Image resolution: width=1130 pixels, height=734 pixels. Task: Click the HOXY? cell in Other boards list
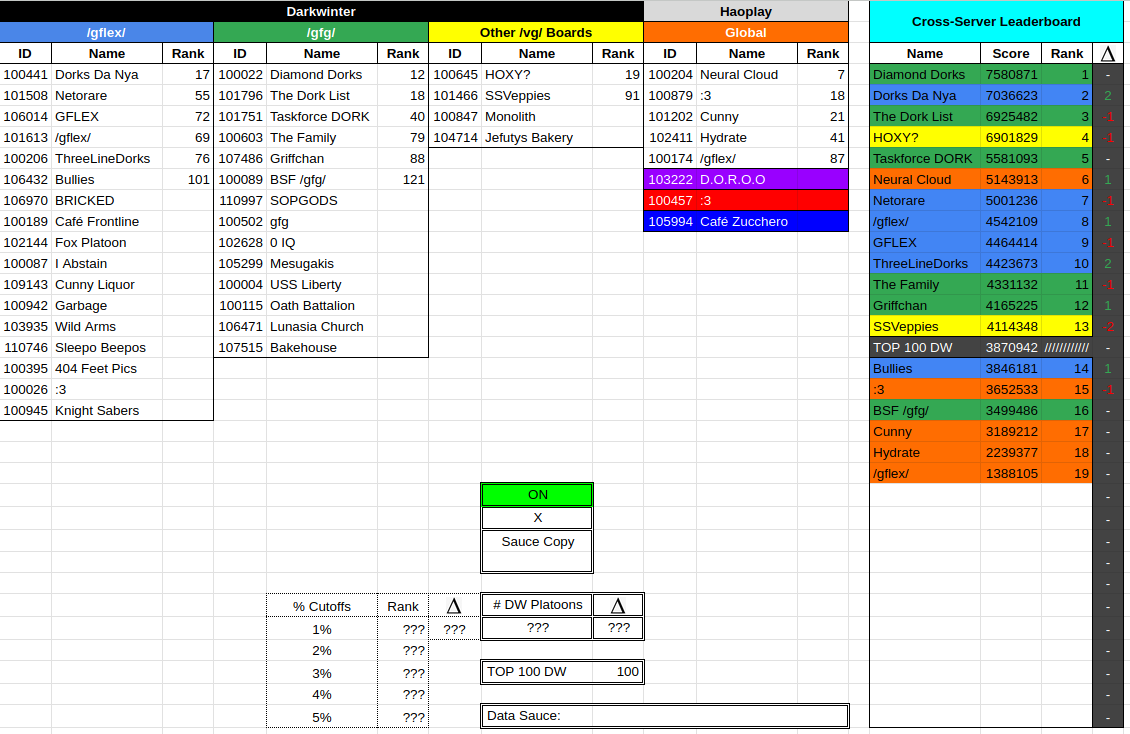pos(537,75)
